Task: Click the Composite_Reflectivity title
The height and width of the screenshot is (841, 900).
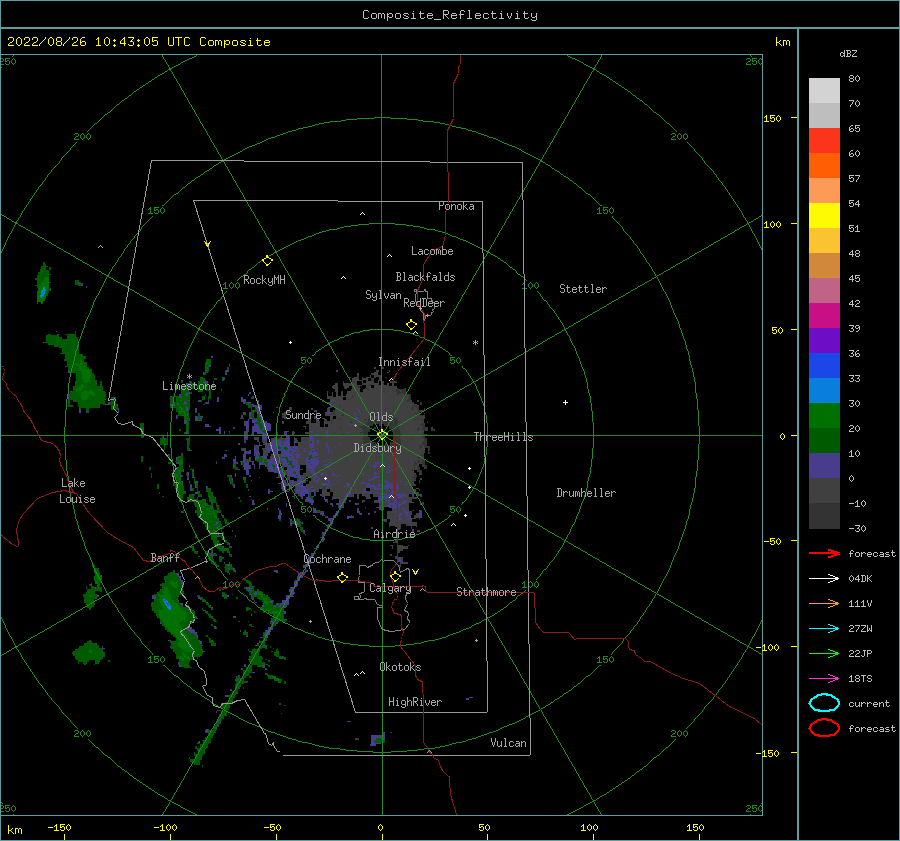Action: click(x=450, y=15)
